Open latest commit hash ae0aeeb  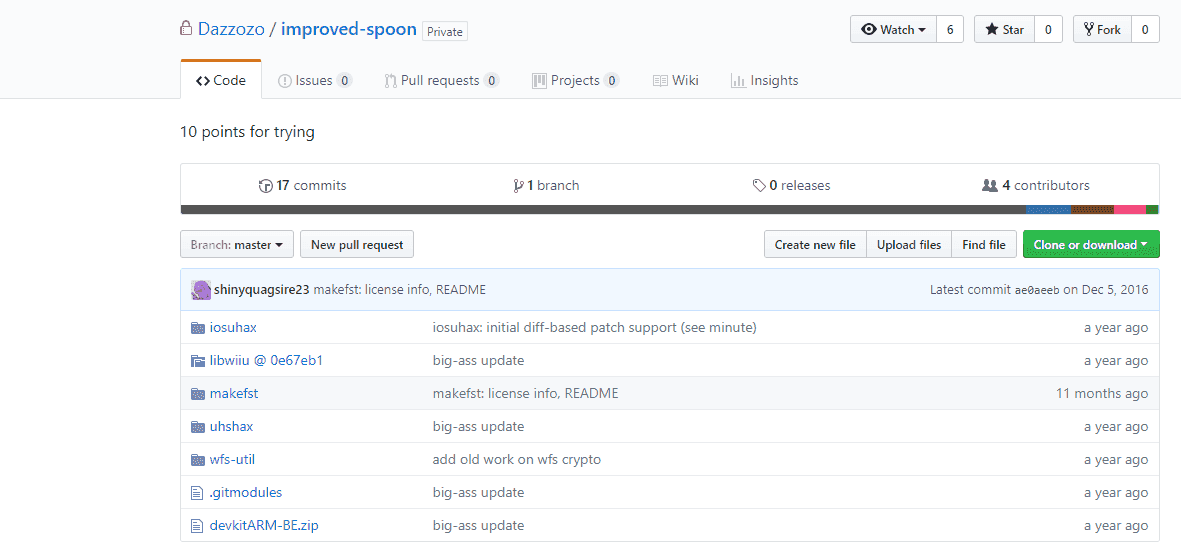[x=1037, y=290]
